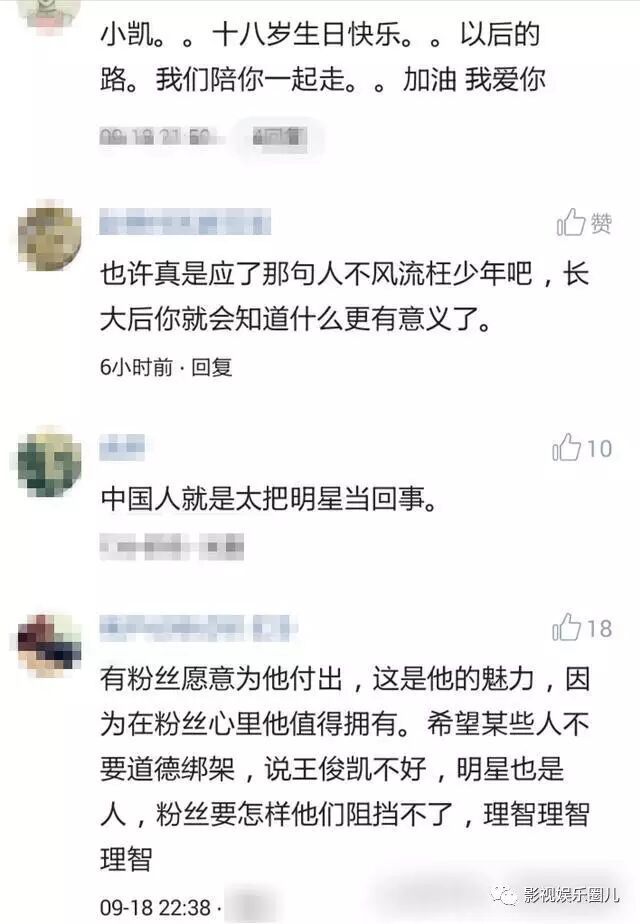
Task: Select the 小凯十八岁生日快乐 comment text
Action: 323,57
